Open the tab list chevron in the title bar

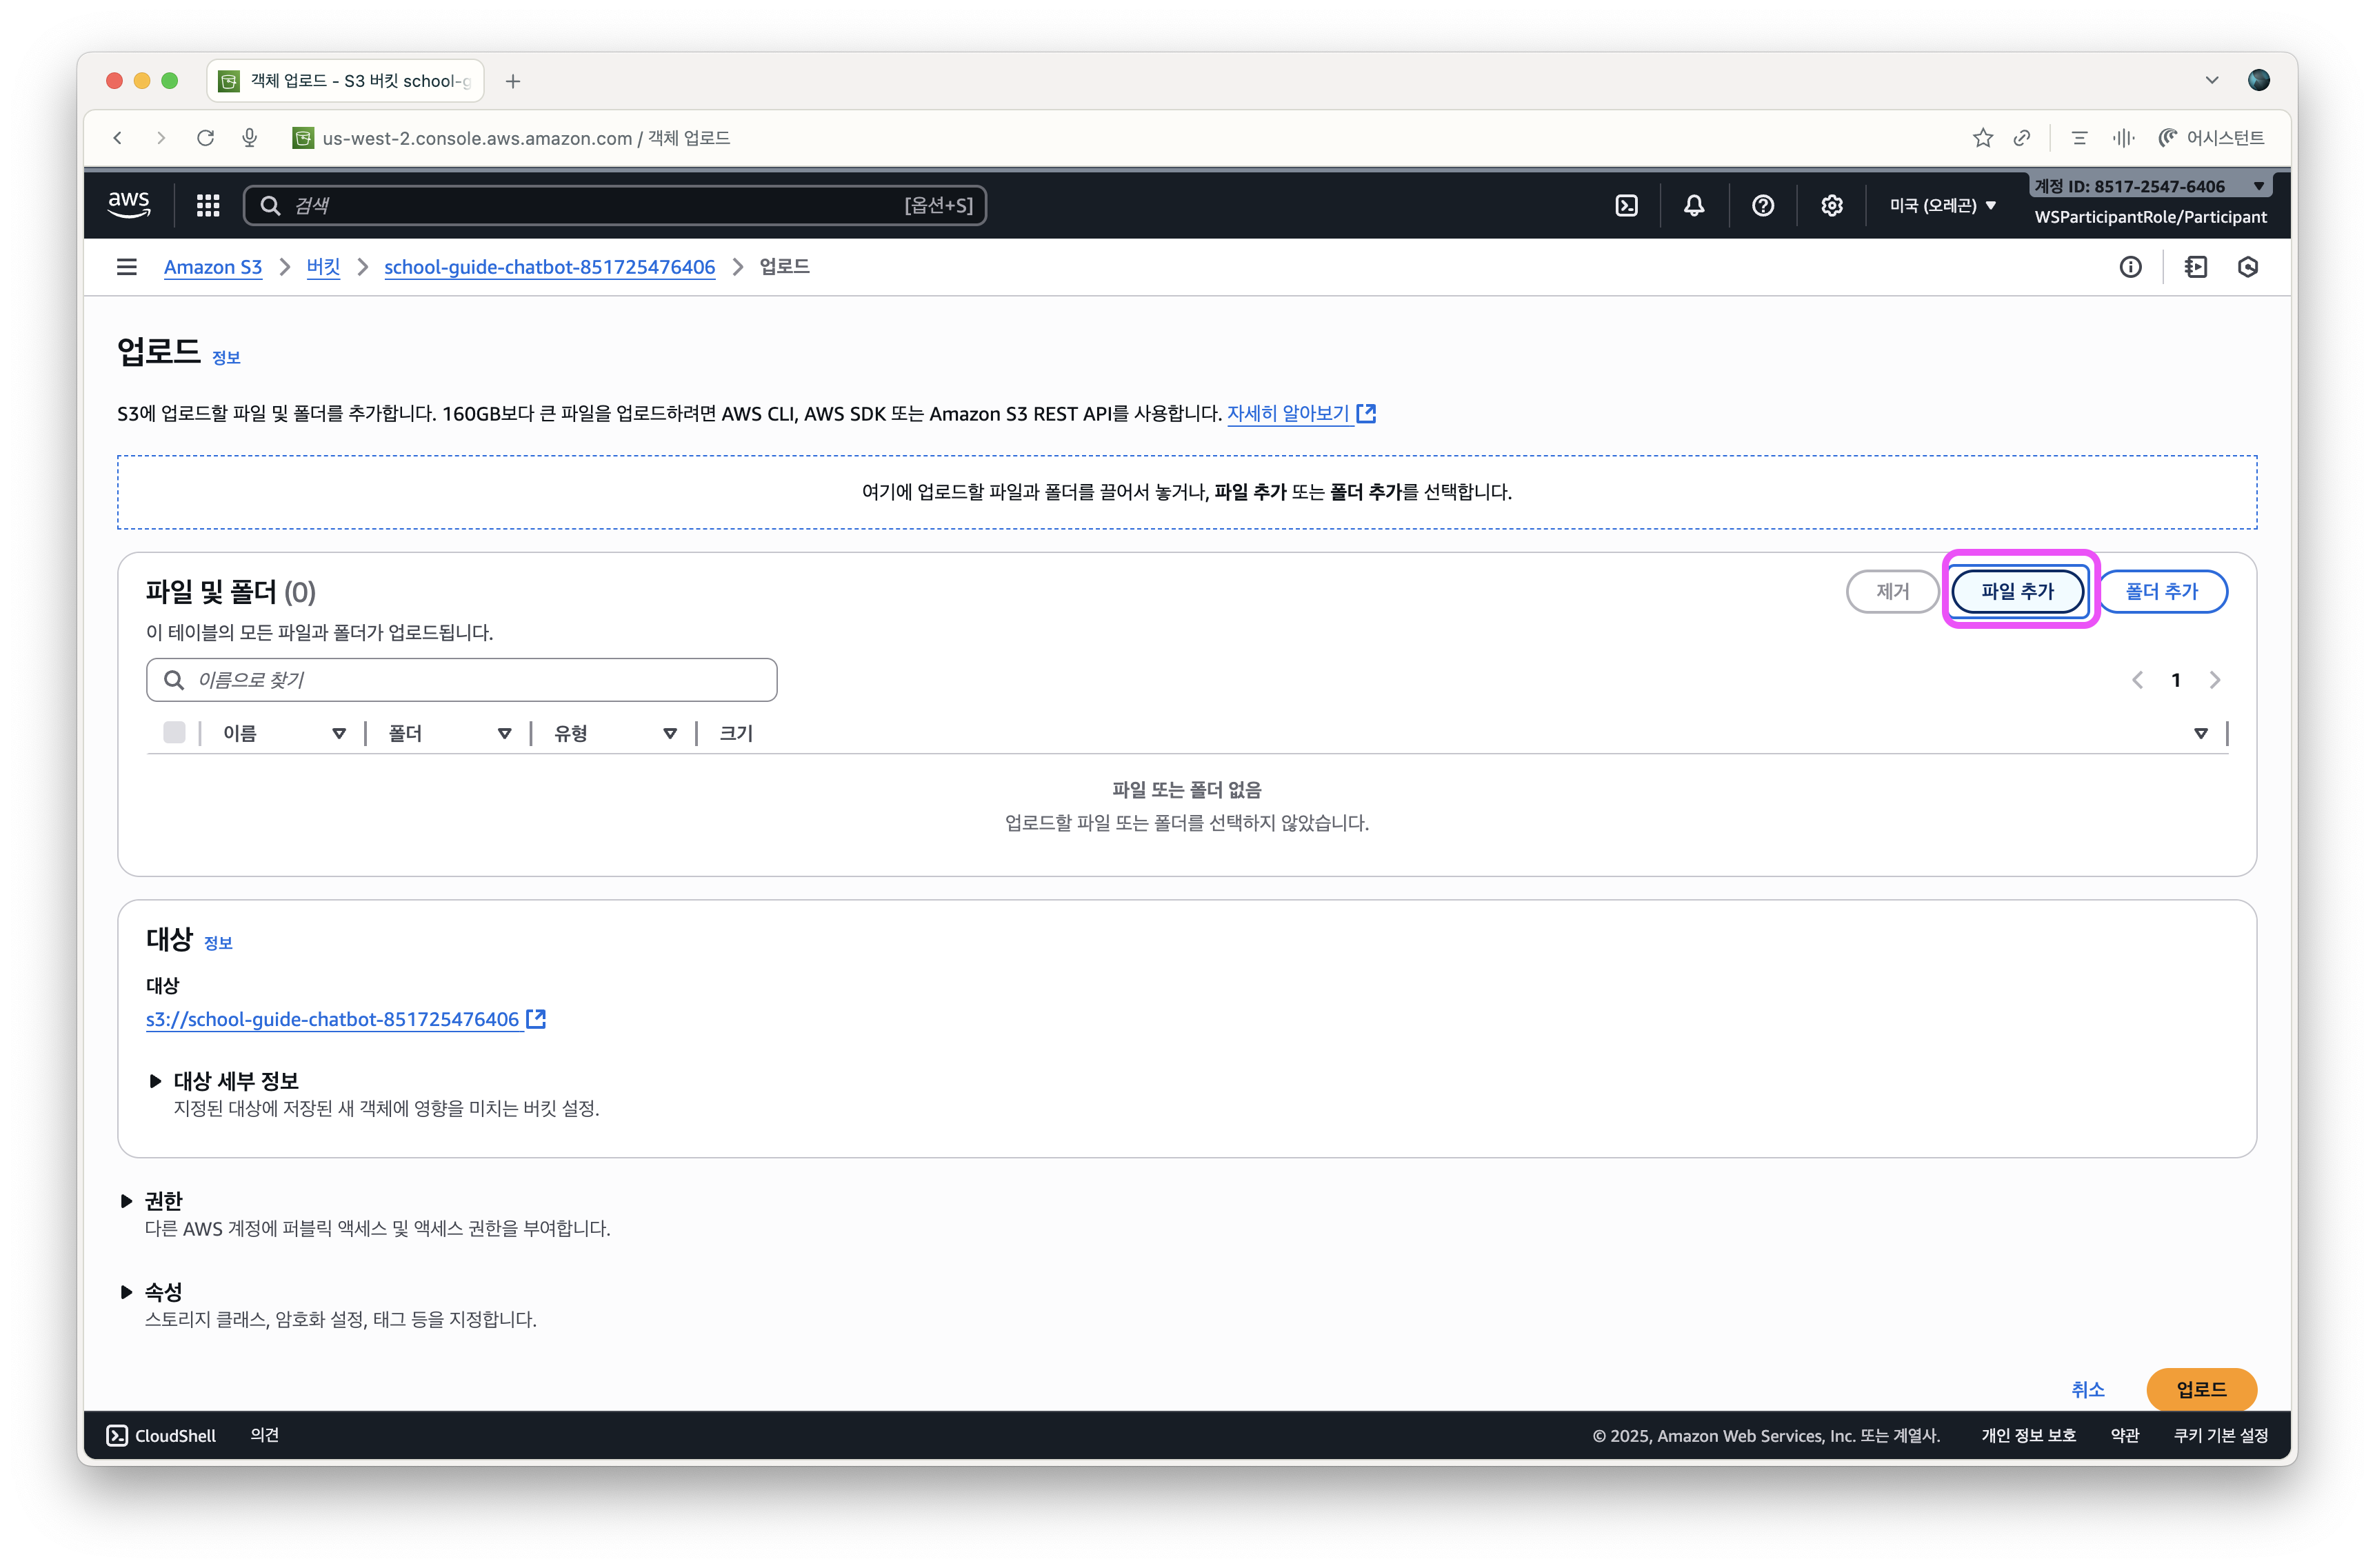pos(2212,80)
